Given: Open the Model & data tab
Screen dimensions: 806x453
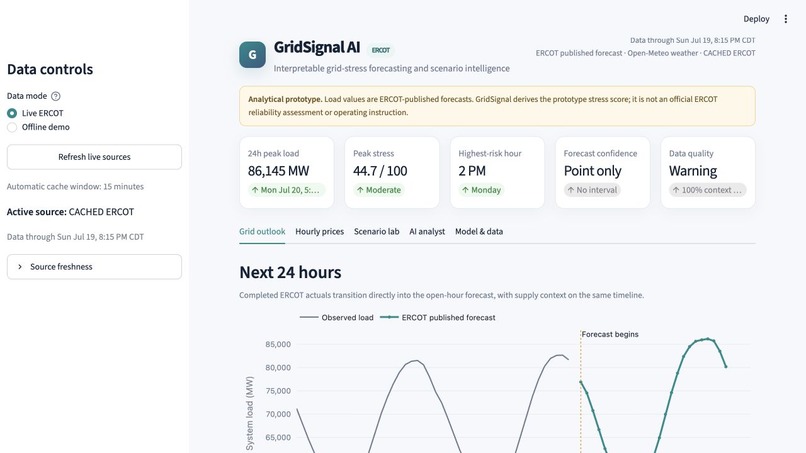Looking at the screenshot, I should [x=479, y=231].
